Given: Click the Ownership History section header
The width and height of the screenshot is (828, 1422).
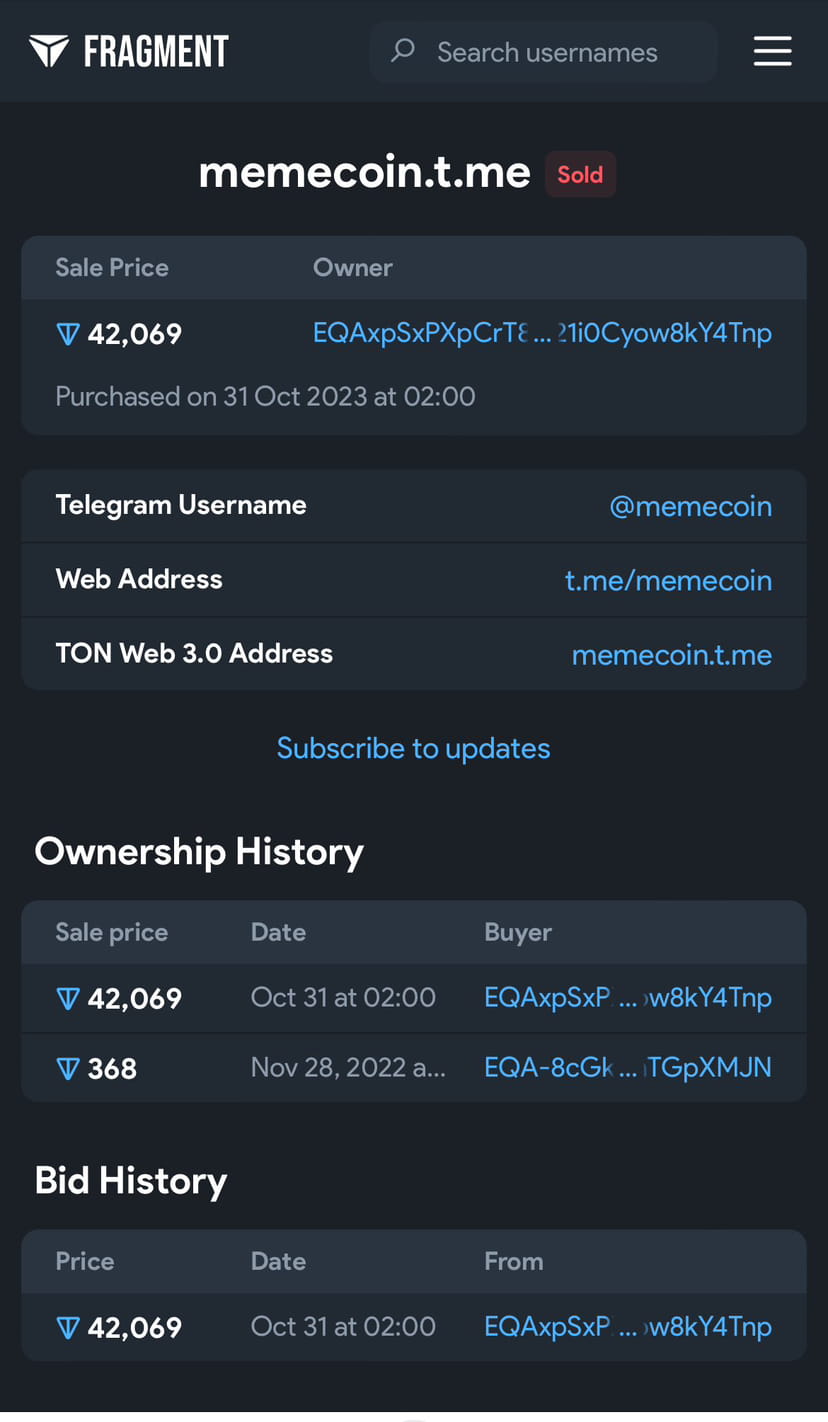Looking at the screenshot, I should (x=199, y=851).
